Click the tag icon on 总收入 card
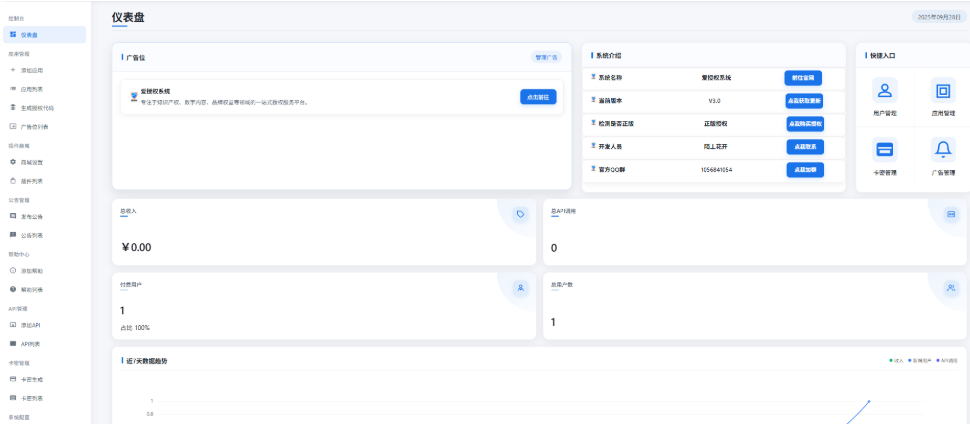This screenshot has width=970, height=424. point(520,214)
